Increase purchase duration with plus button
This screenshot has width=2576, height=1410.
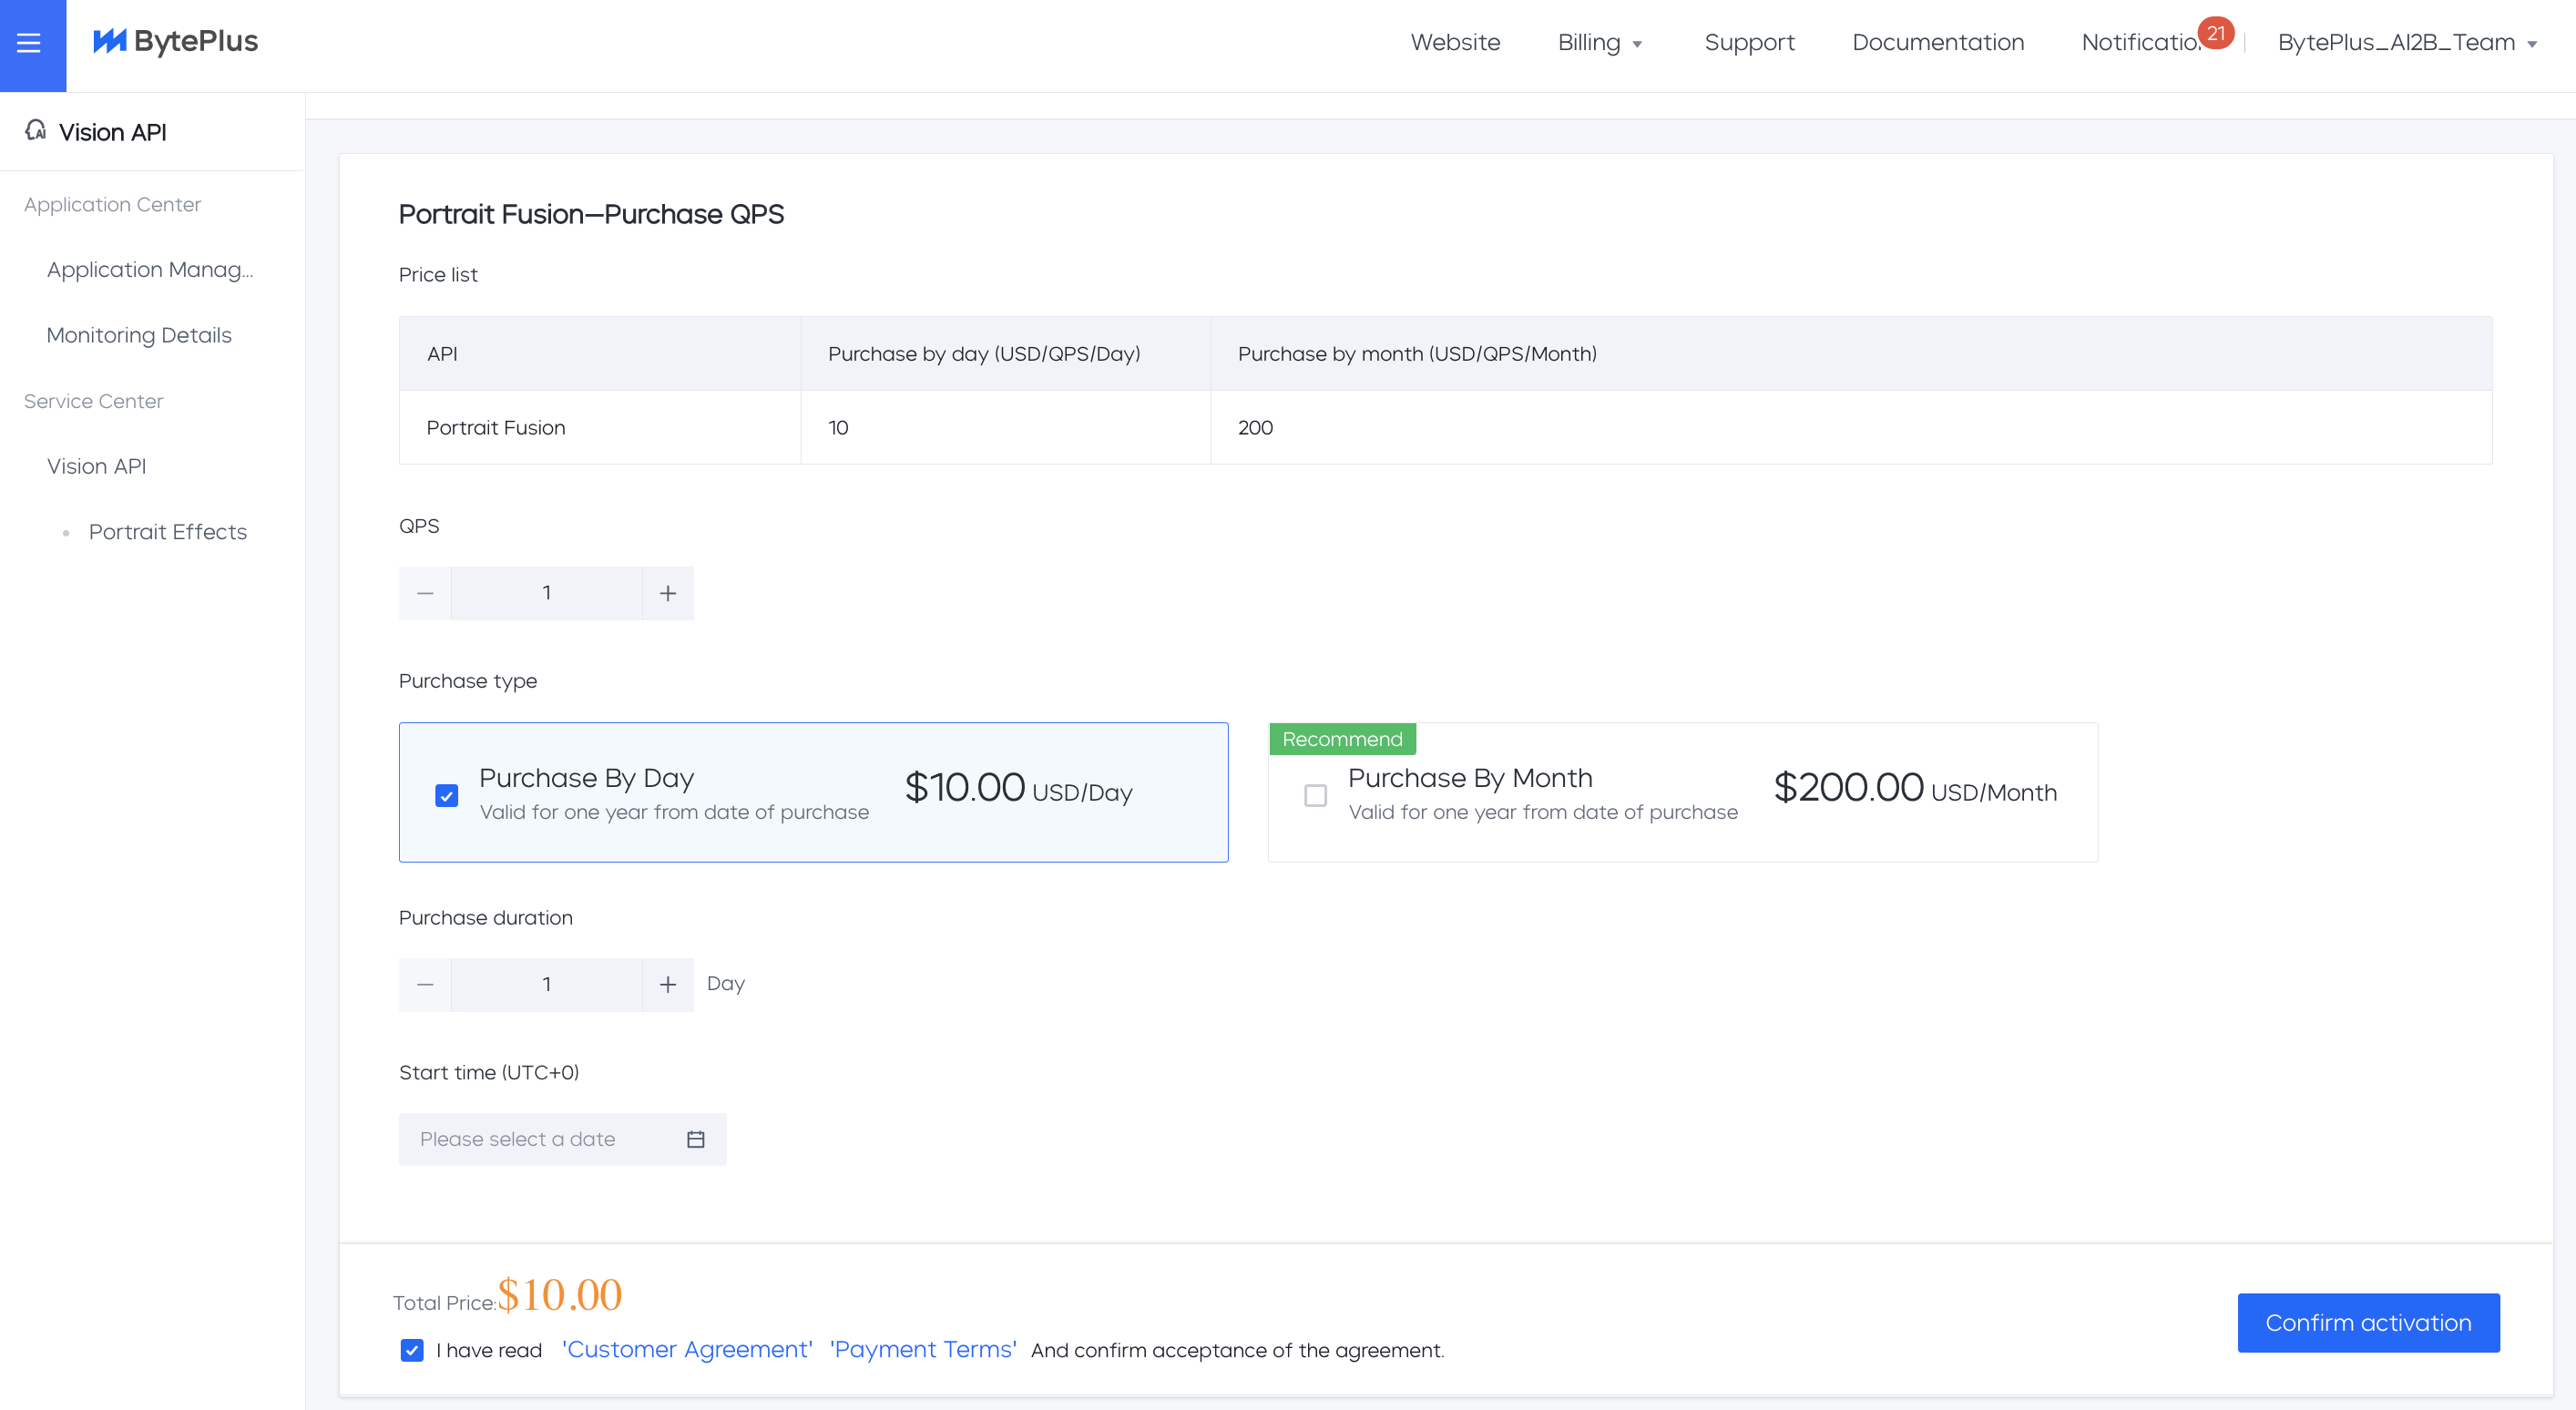point(667,984)
